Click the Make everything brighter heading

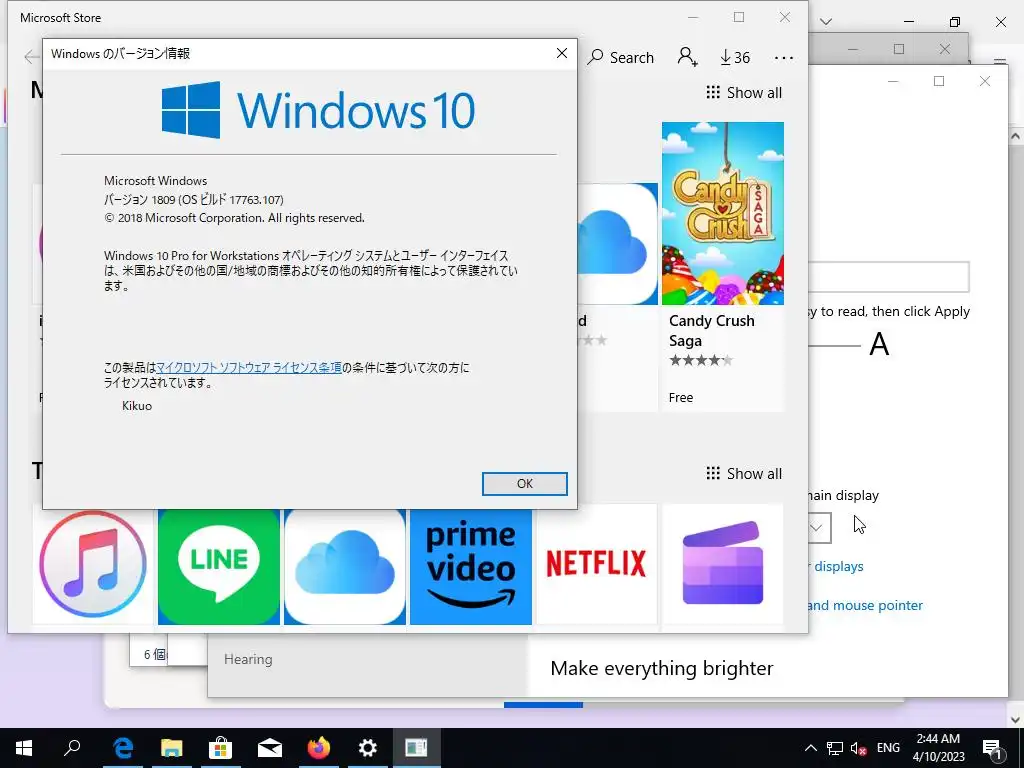662,668
